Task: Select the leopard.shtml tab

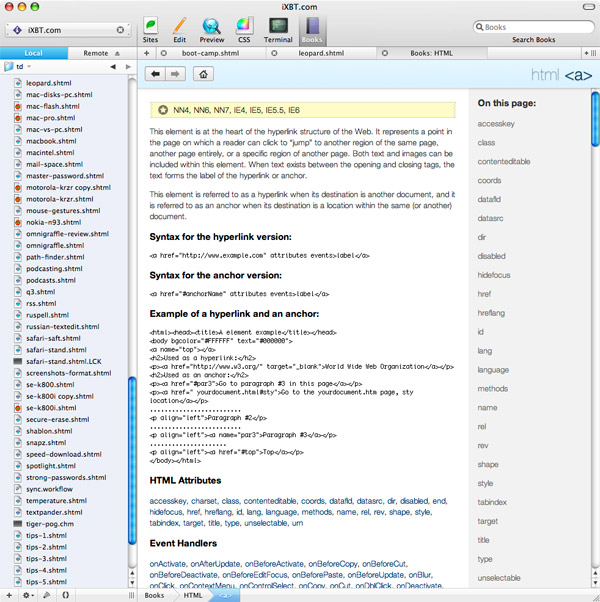Action: [321, 53]
